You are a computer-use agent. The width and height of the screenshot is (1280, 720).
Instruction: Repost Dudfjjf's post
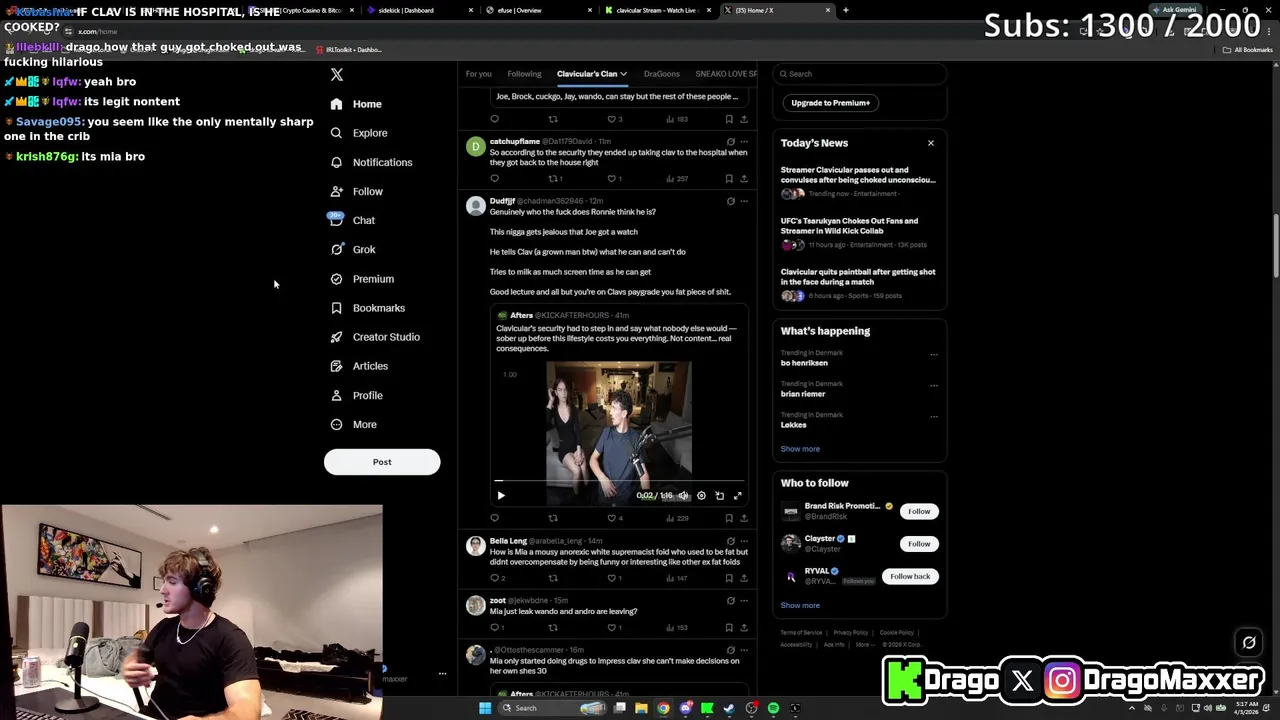[553, 518]
